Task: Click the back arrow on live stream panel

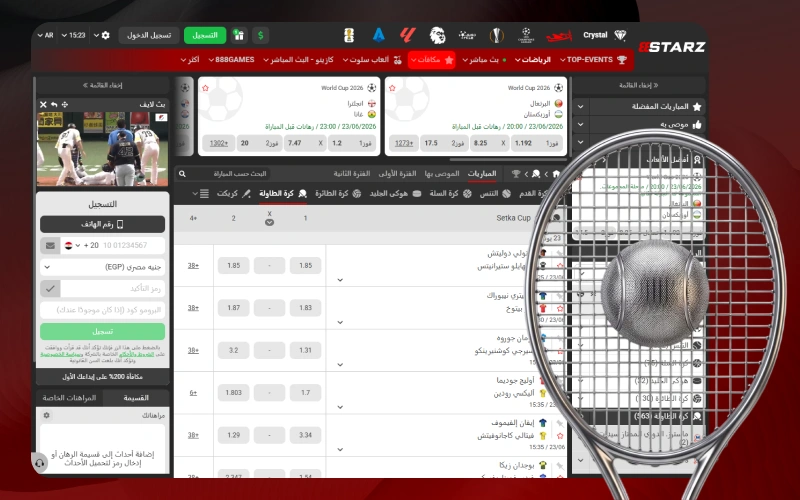Action: (54, 105)
